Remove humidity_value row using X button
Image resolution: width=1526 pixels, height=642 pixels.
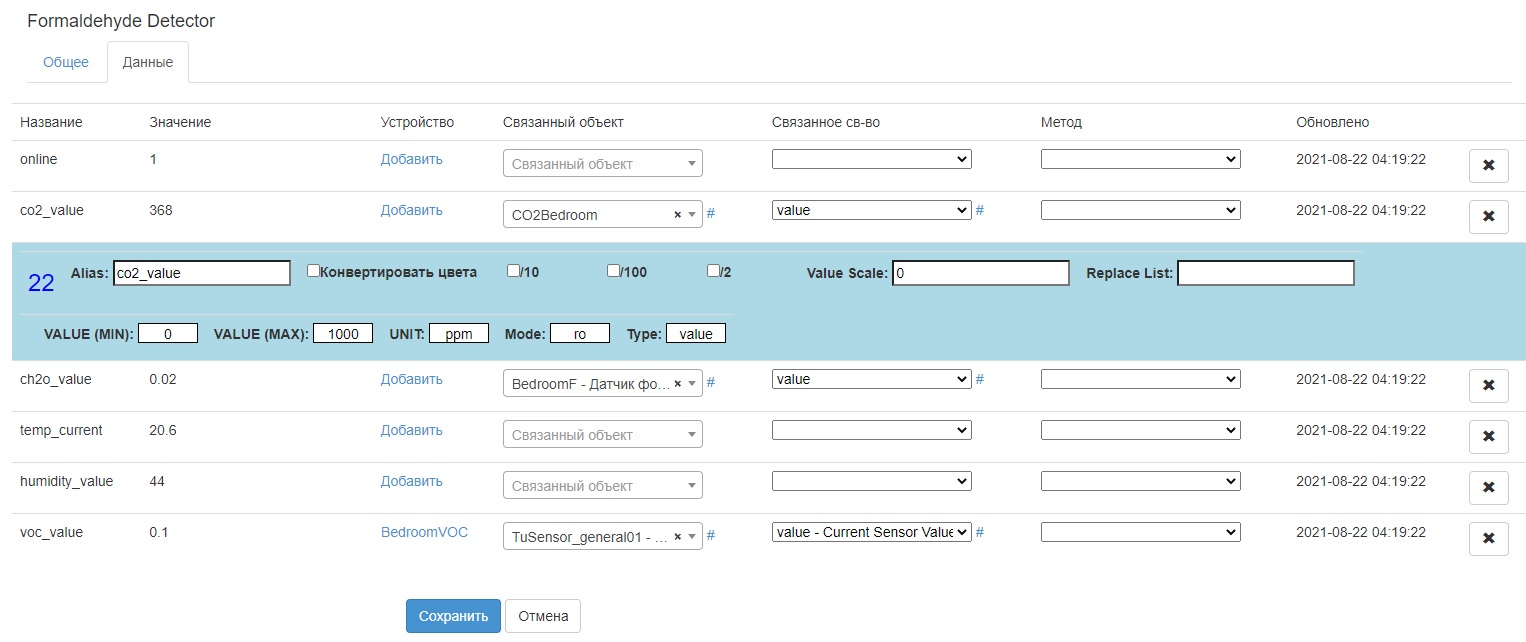coord(1488,488)
